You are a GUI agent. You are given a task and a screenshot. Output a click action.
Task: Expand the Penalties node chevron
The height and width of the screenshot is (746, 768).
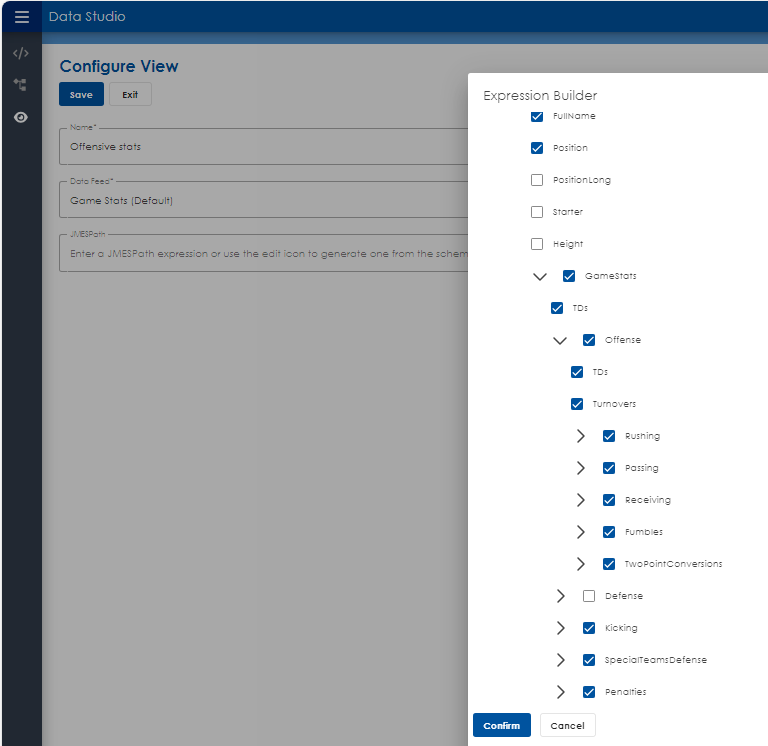click(561, 692)
